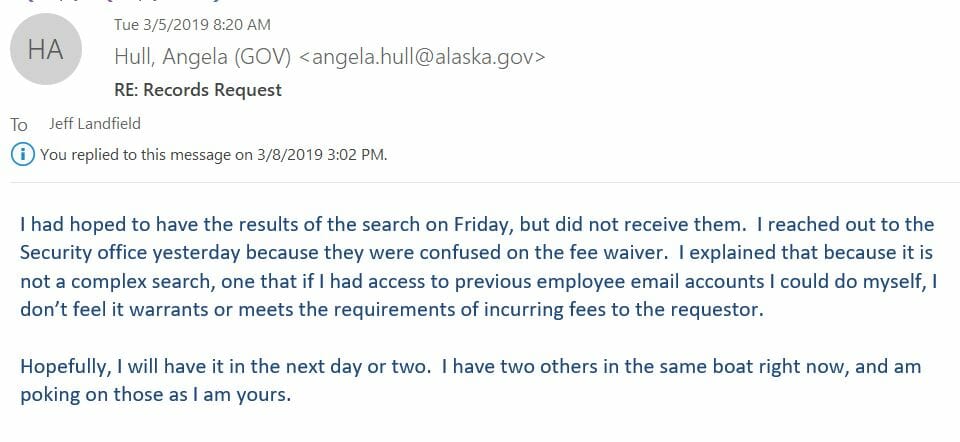The height and width of the screenshot is (442, 960).
Task: Click the angela.hull@alaska.gov email address
Action: pos(422,57)
